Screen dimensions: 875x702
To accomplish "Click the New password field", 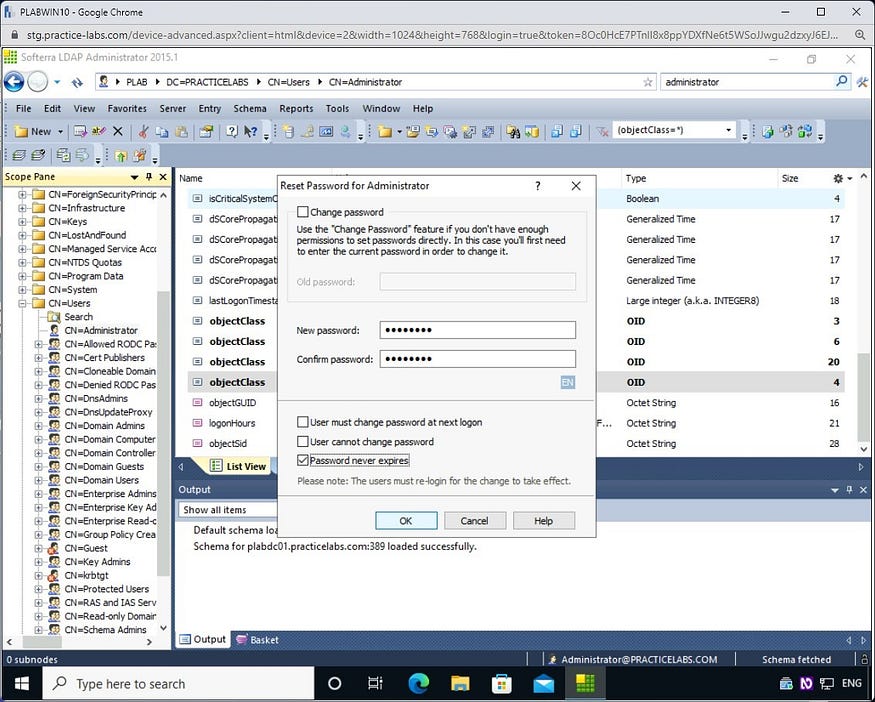I will coord(478,330).
